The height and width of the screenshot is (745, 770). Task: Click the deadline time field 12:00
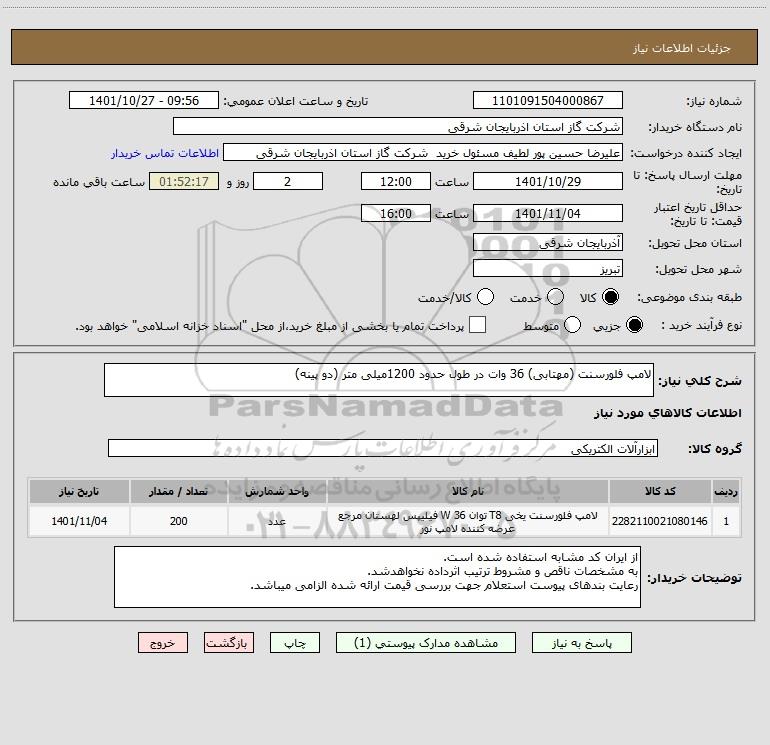396,181
